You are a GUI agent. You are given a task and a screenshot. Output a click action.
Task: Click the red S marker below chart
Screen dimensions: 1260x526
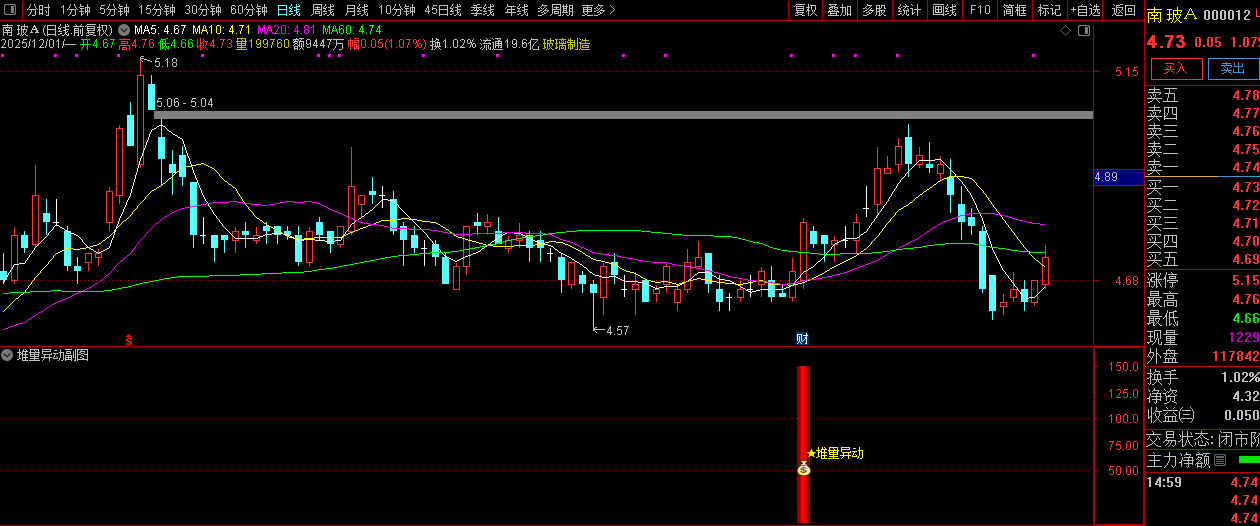coord(128,339)
